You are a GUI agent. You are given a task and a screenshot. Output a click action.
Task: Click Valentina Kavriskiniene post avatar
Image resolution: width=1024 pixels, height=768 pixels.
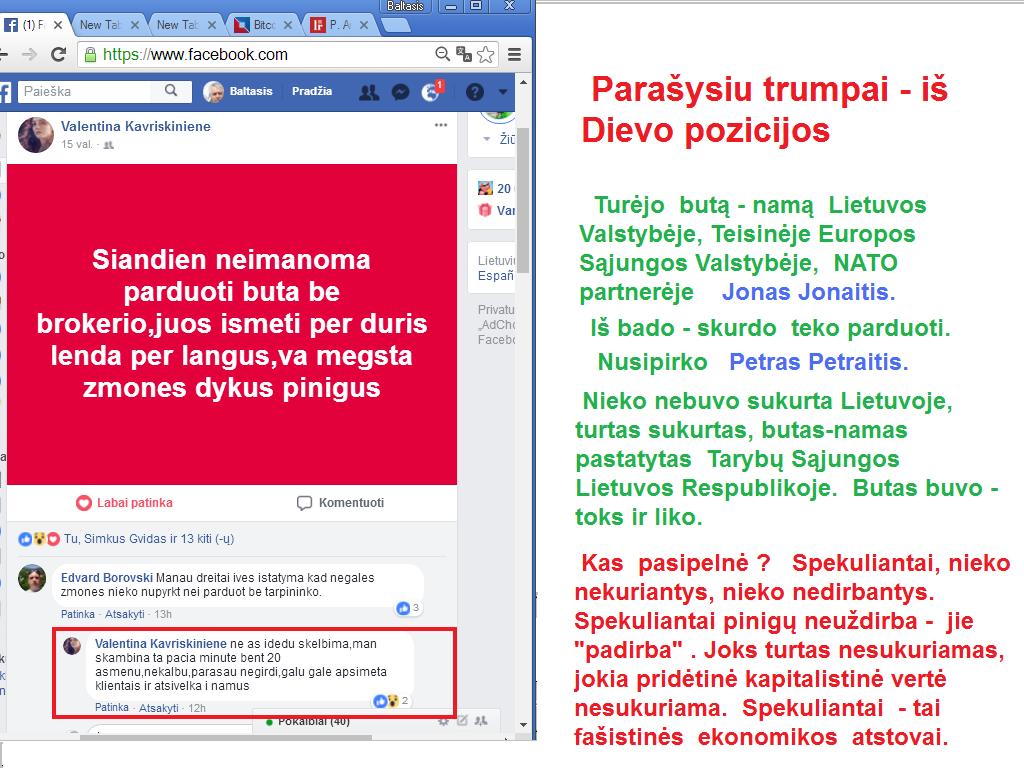pos(36,135)
